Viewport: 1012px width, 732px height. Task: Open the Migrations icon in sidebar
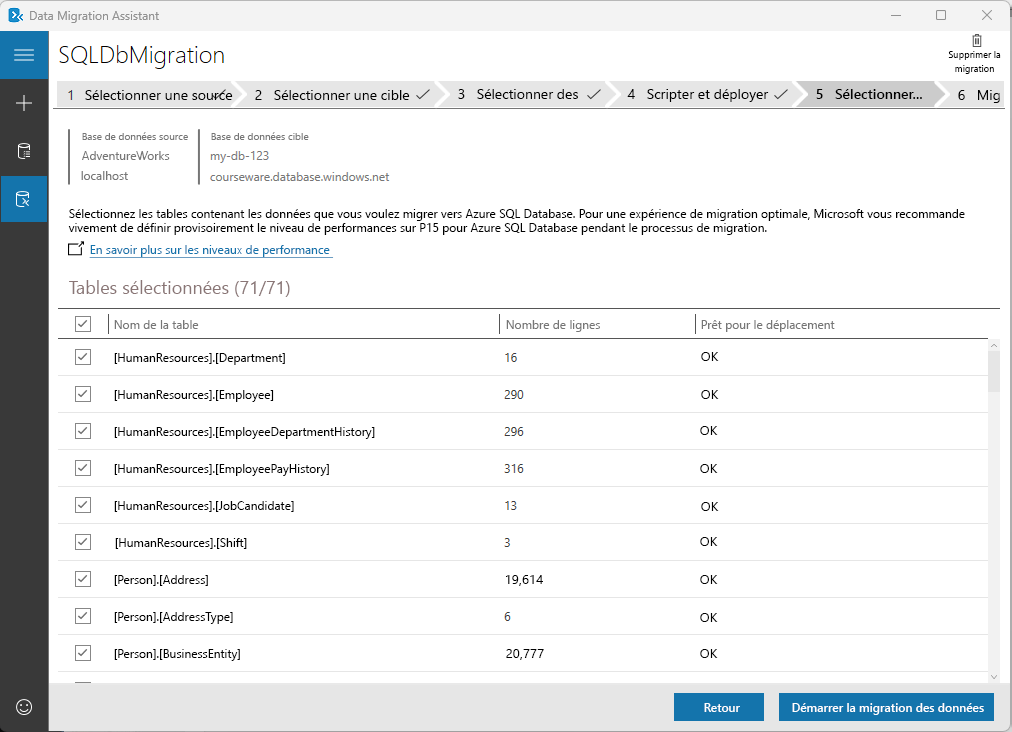tap(24, 199)
